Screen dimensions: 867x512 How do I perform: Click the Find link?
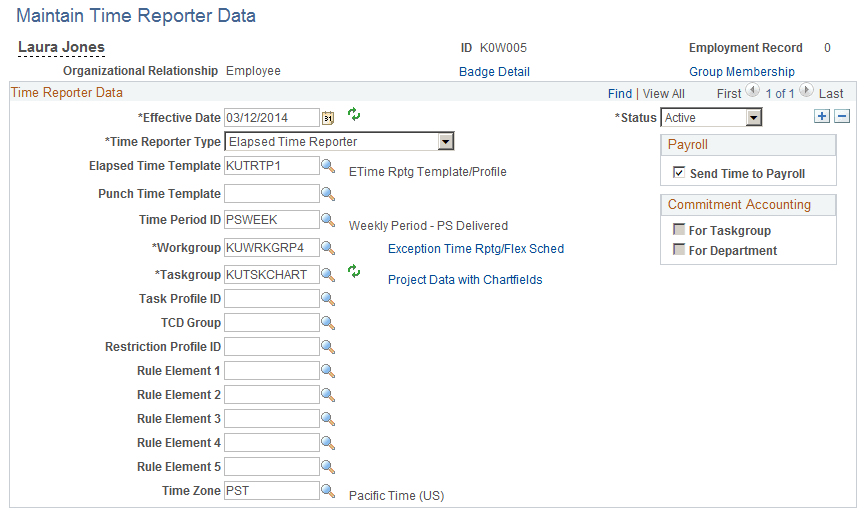pyautogui.click(x=620, y=94)
